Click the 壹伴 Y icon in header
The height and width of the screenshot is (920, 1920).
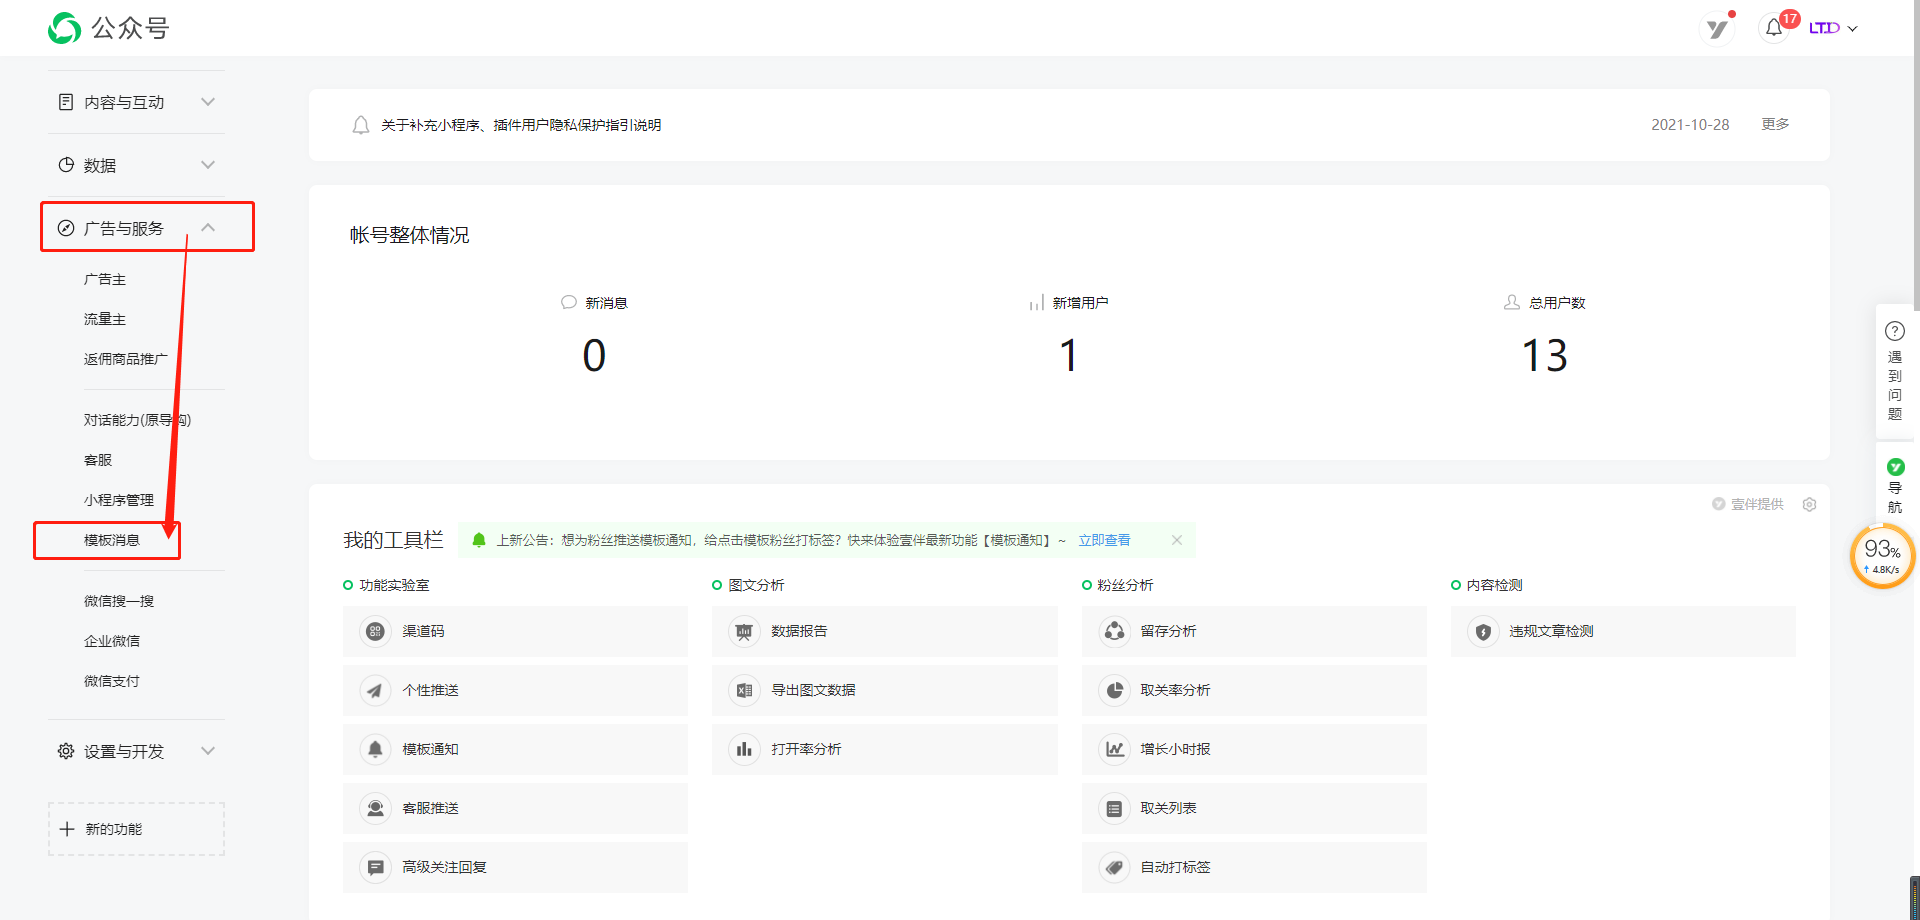1717,28
